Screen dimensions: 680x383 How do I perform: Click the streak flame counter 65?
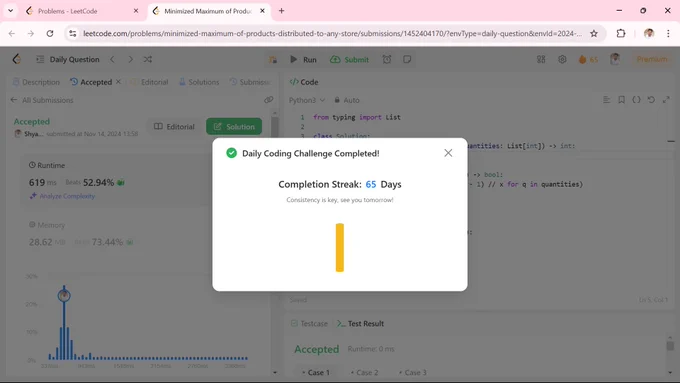tap(588, 59)
